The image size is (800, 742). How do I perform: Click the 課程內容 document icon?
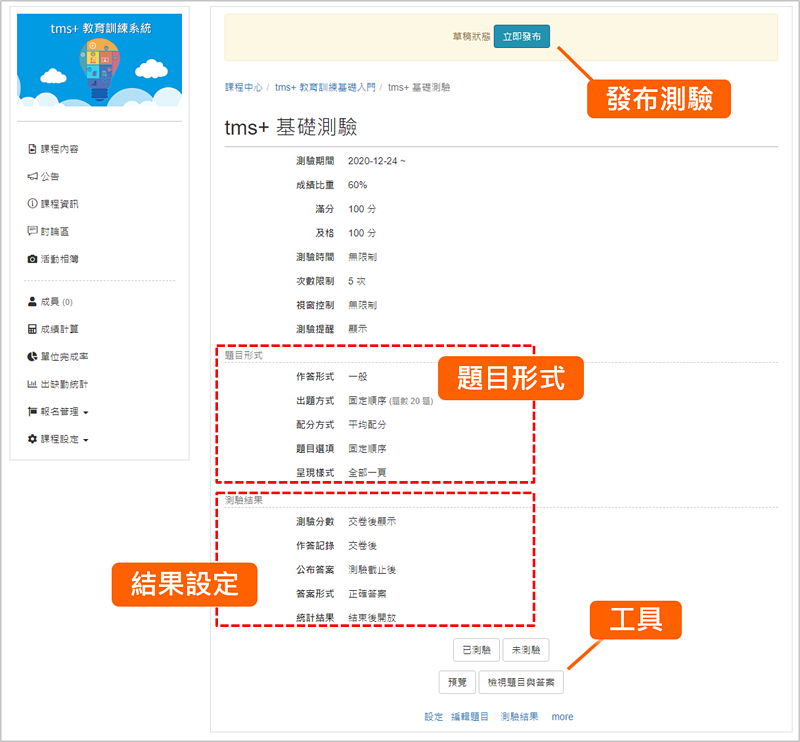pyautogui.click(x=32, y=149)
